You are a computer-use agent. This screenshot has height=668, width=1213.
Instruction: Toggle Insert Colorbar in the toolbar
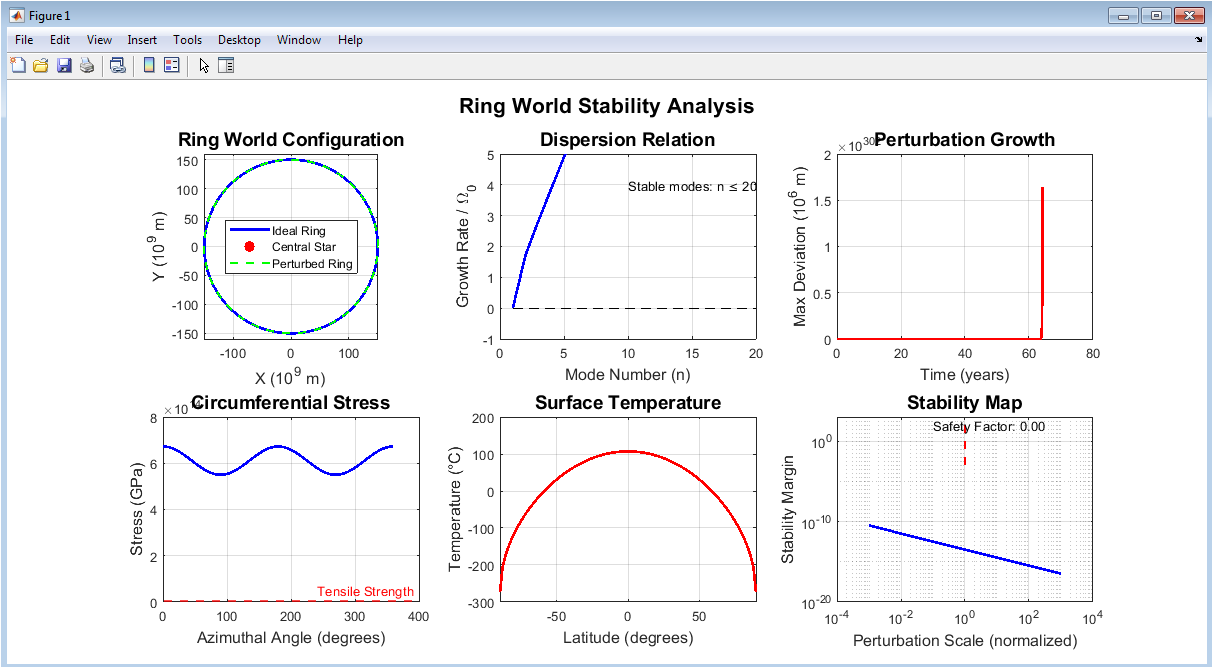(149, 66)
